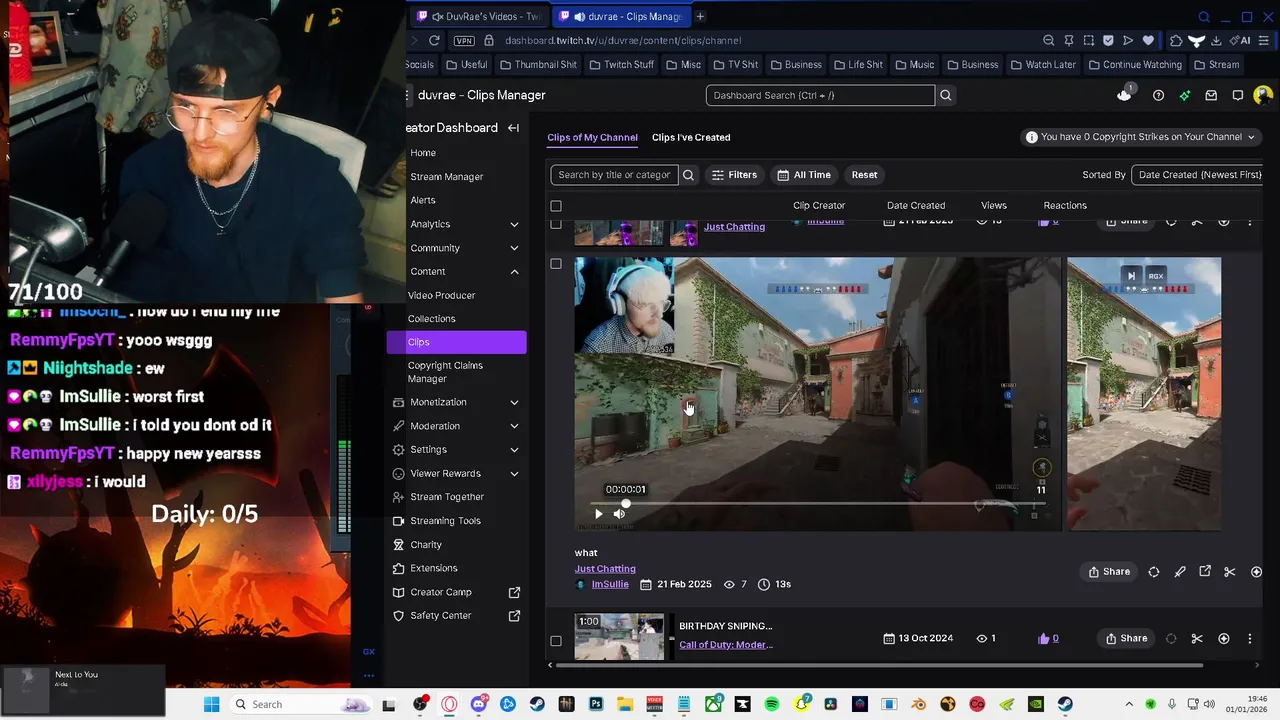Click the browser zoom-out magnifier icon
Image resolution: width=1280 pixels, height=720 pixels.
(1048, 40)
